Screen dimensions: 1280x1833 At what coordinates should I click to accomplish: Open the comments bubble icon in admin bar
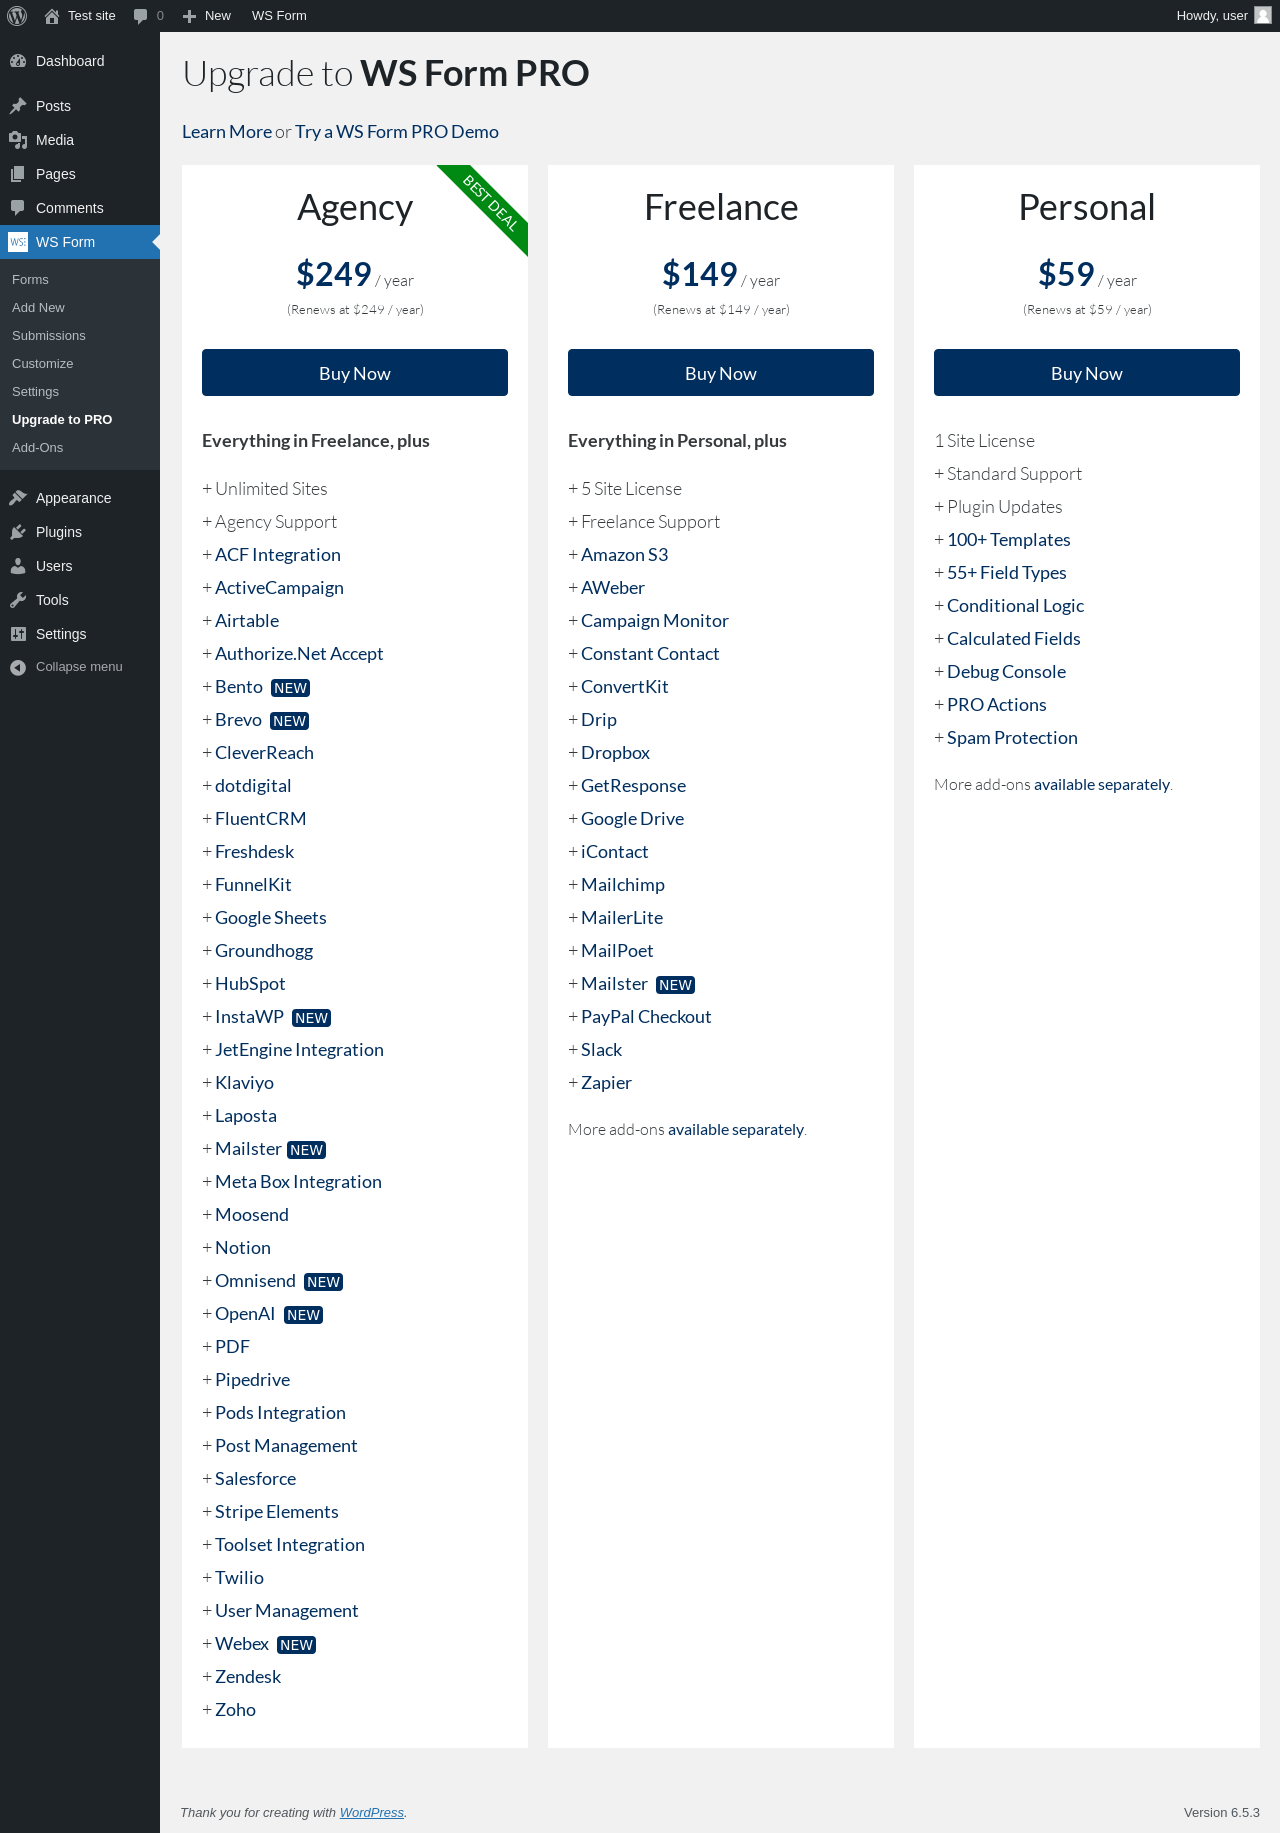[x=141, y=16]
